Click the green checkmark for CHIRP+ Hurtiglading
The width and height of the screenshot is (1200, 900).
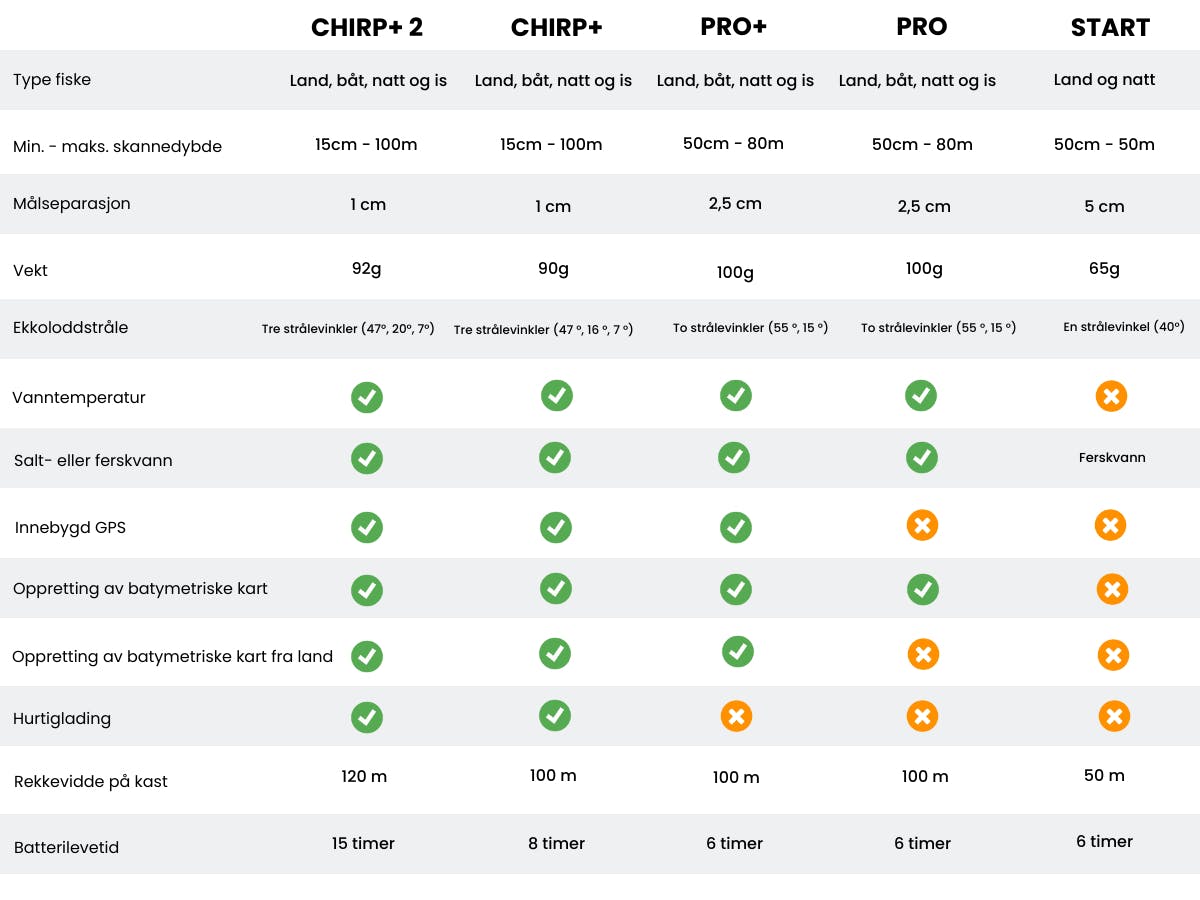coord(555,715)
